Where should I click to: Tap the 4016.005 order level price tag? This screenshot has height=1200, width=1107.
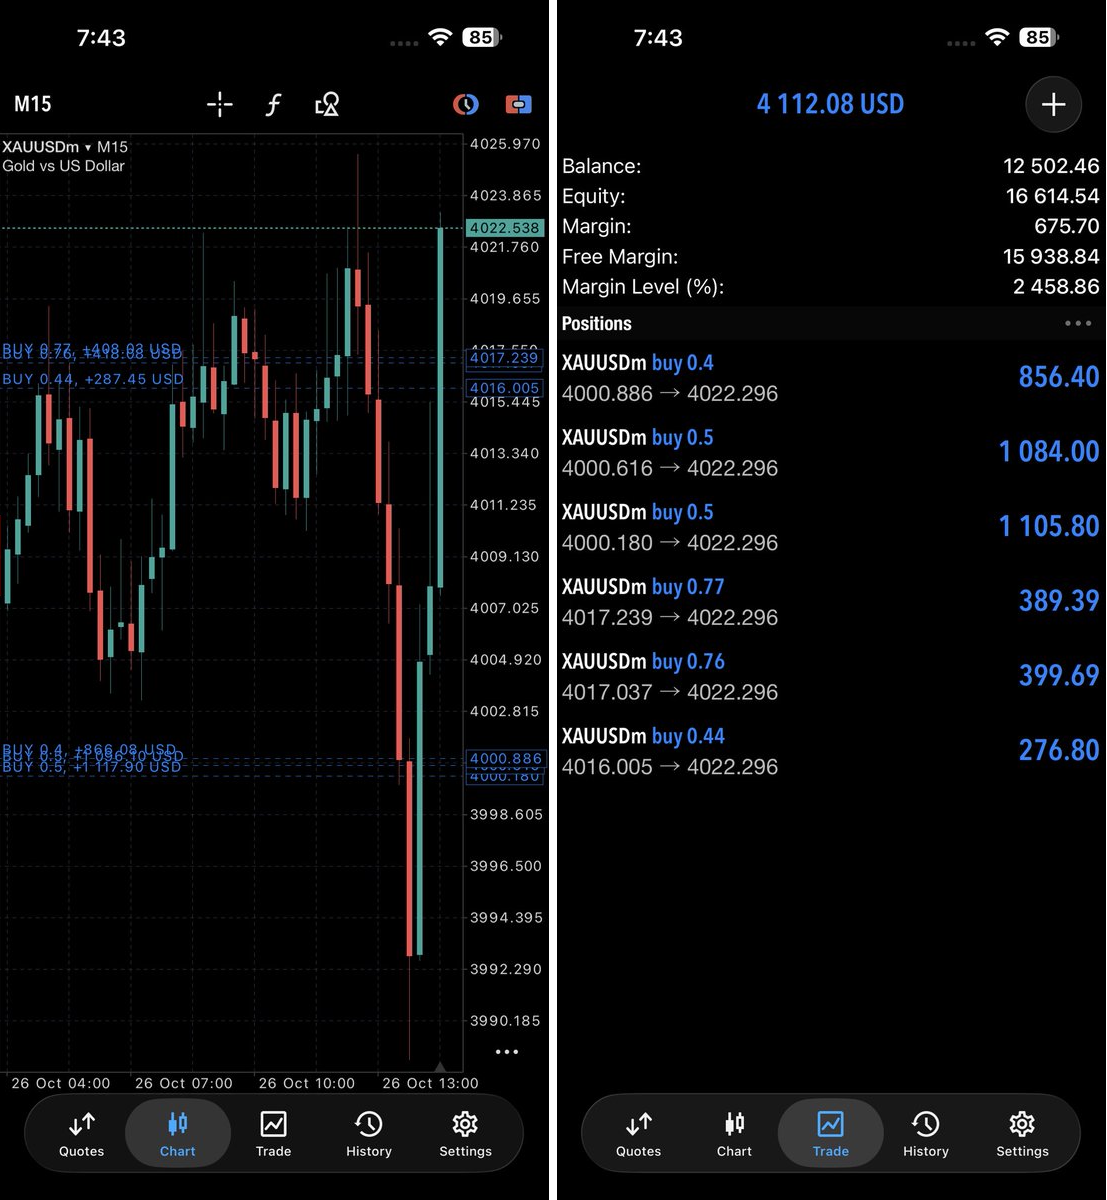tap(505, 388)
